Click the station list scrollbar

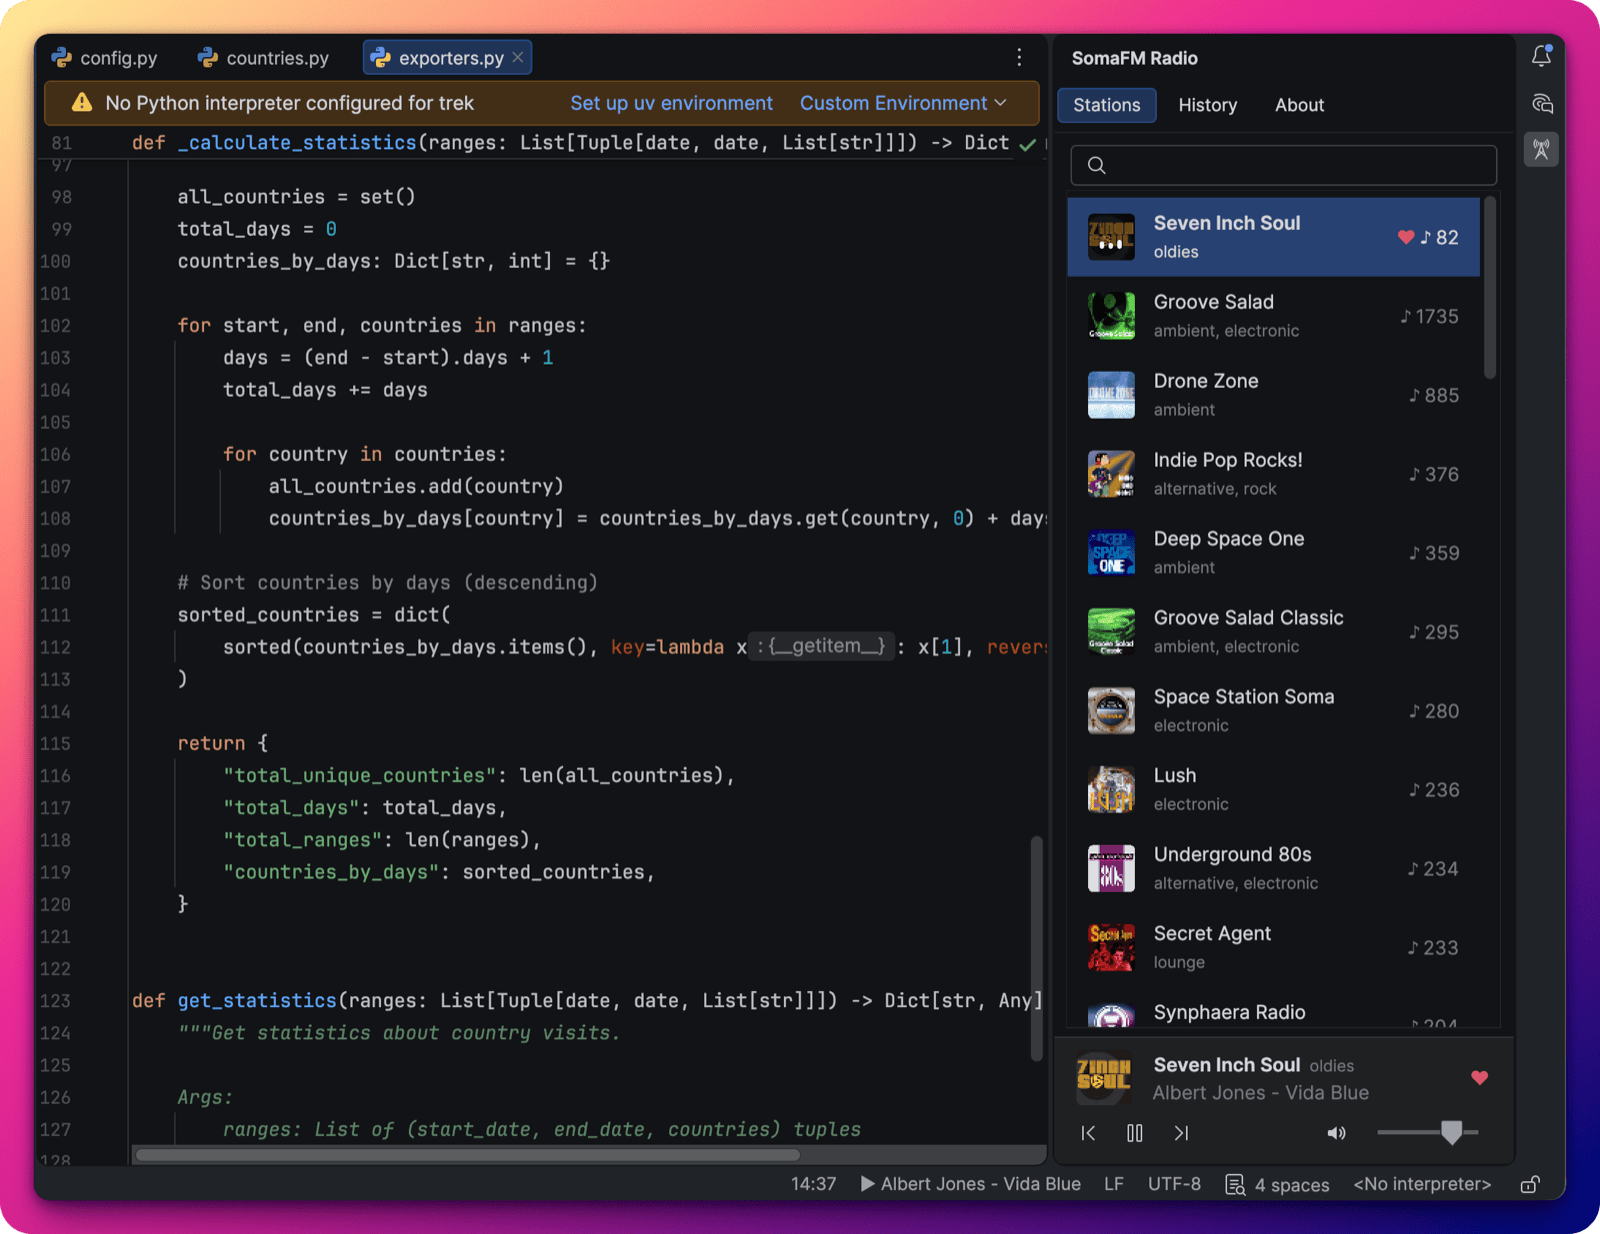1490,288
